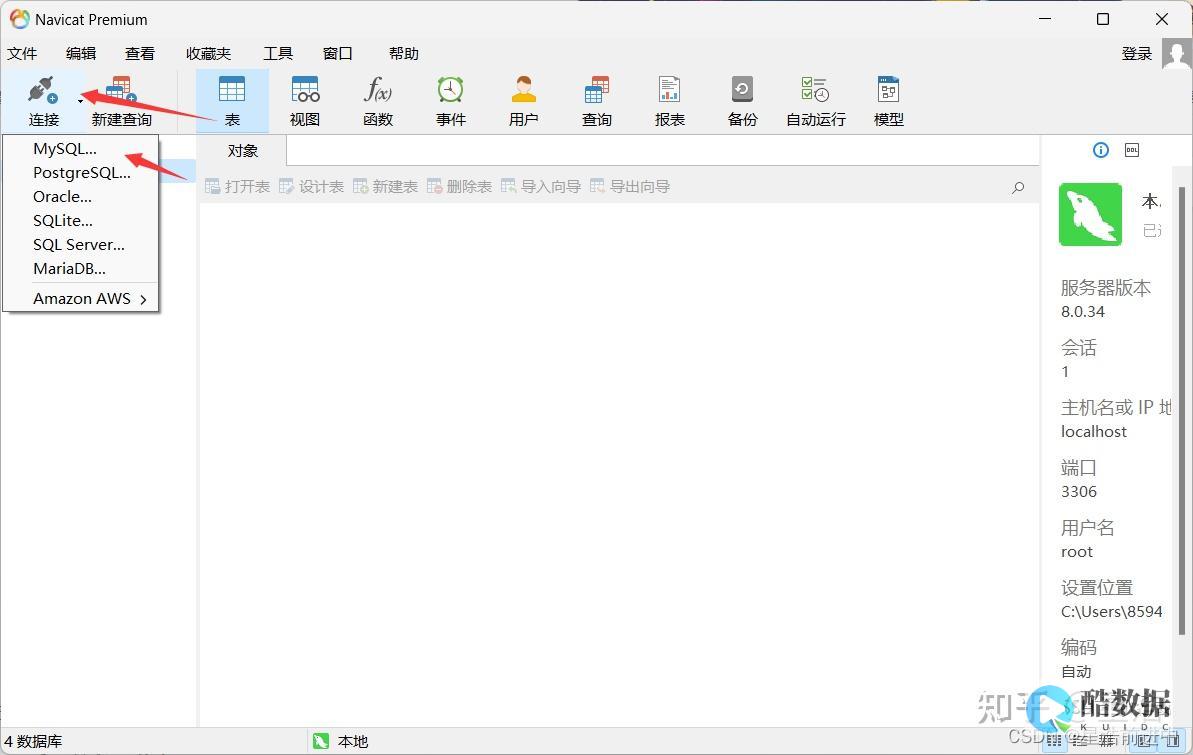Open the 帮助 (Help) menu
The height and width of the screenshot is (755, 1193).
pyautogui.click(x=403, y=53)
